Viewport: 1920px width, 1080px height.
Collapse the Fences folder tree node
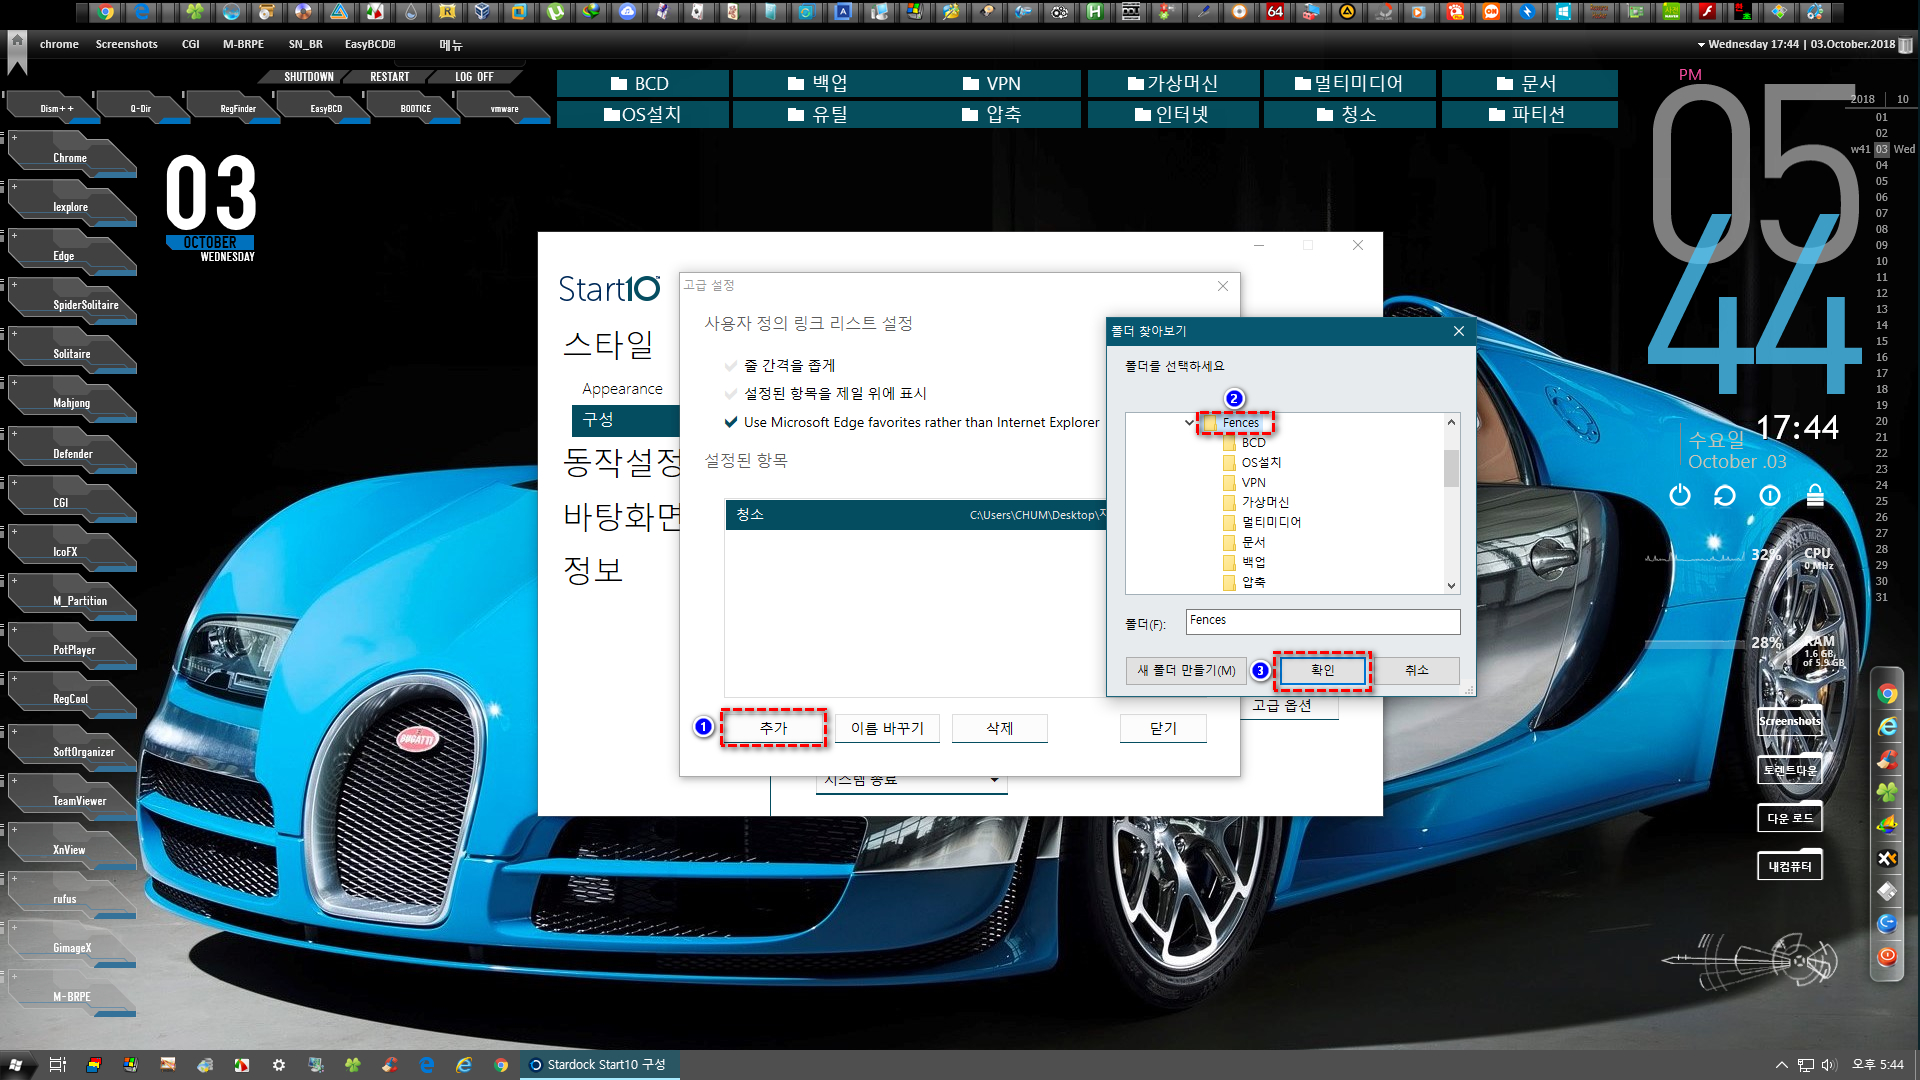click(x=1189, y=423)
